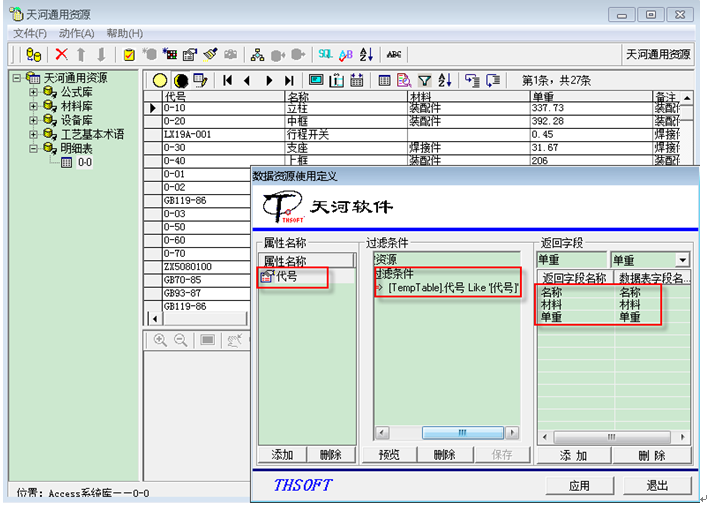714x507 pixels.
Task: Select the [TempTable].代号 Like filter row
Action: click(447, 288)
